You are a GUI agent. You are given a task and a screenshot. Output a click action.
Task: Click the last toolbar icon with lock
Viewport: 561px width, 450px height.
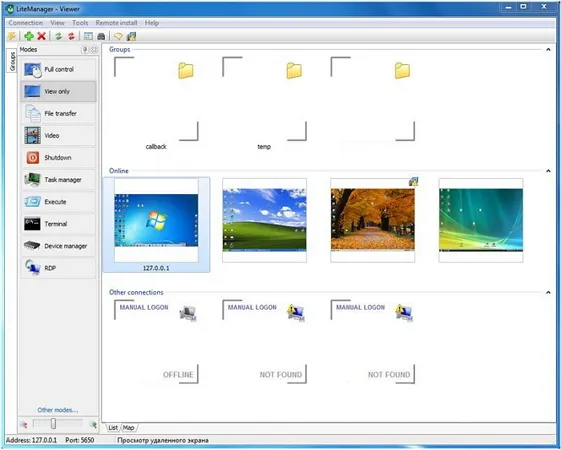(131, 36)
